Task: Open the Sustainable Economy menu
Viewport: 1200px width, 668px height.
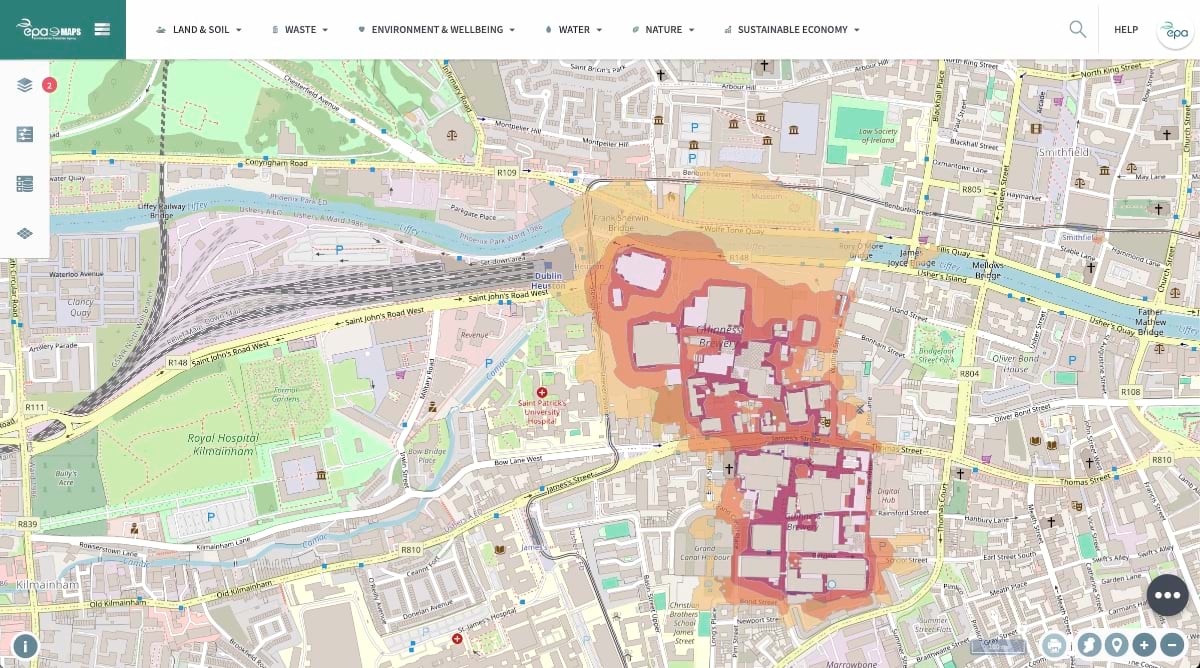Action: pyautogui.click(x=792, y=30)
